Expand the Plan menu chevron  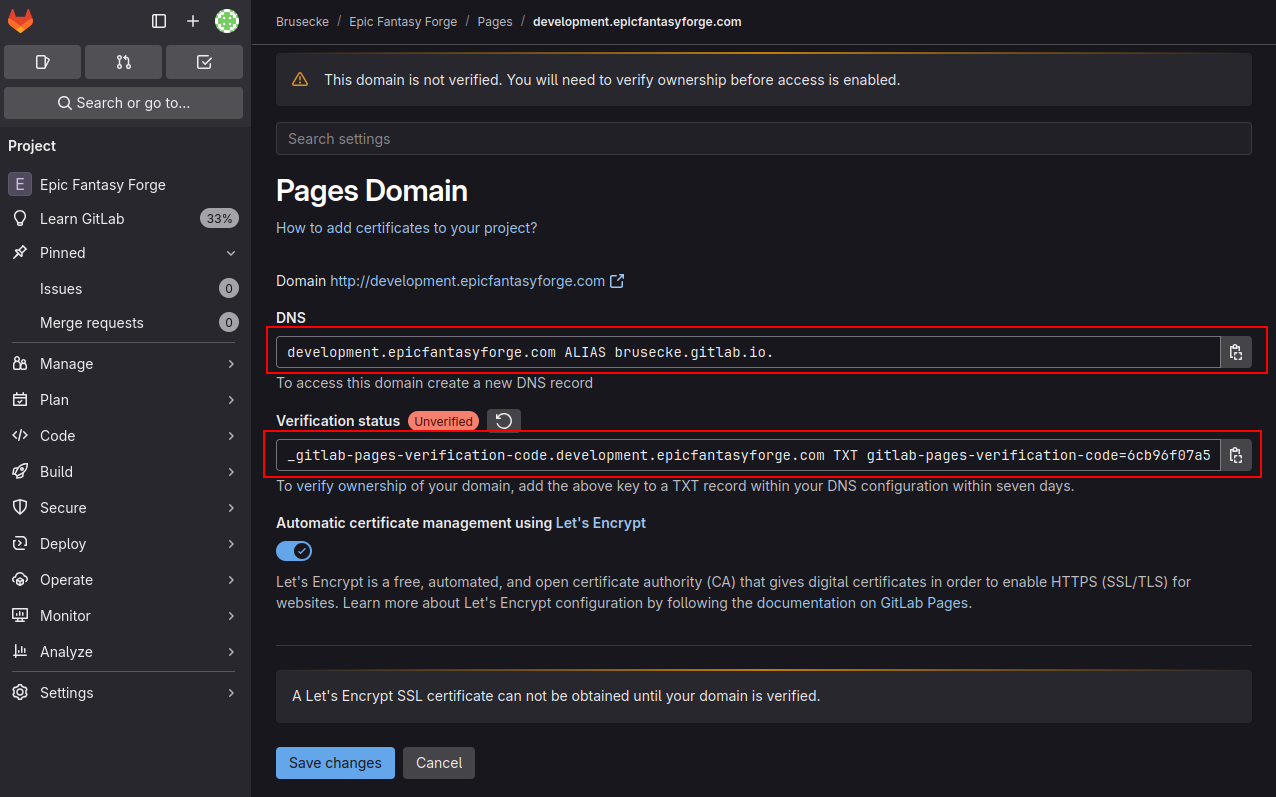(x=231, y=400)
